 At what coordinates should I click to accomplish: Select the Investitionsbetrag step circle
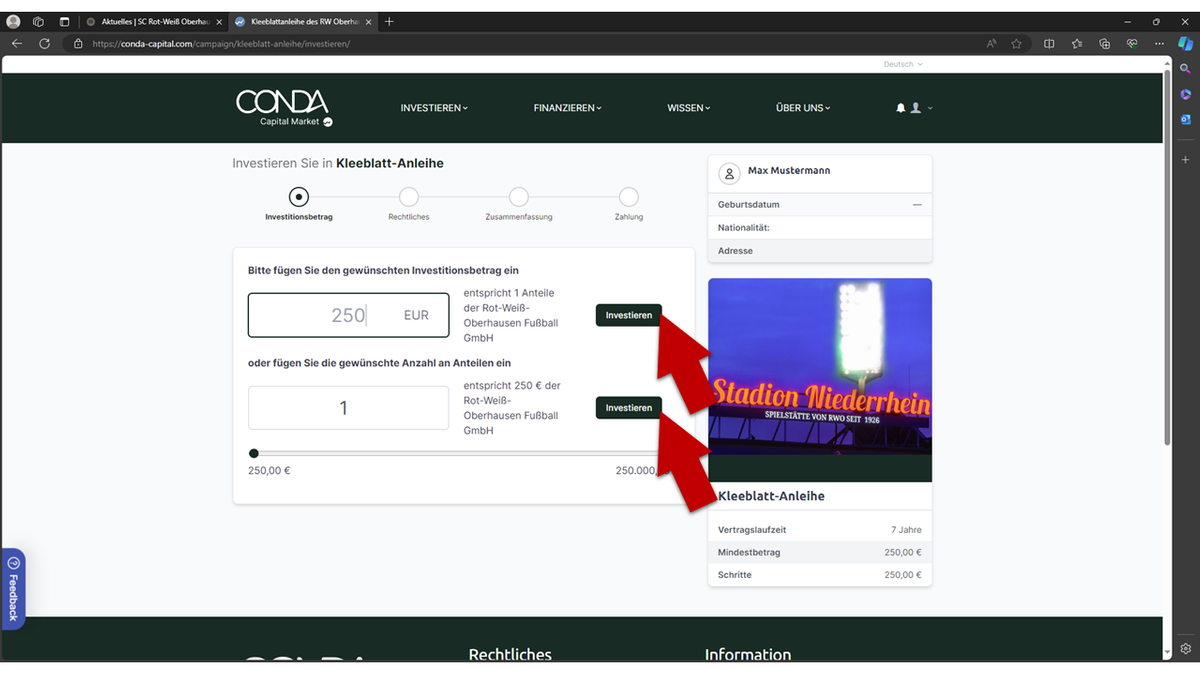299,197
